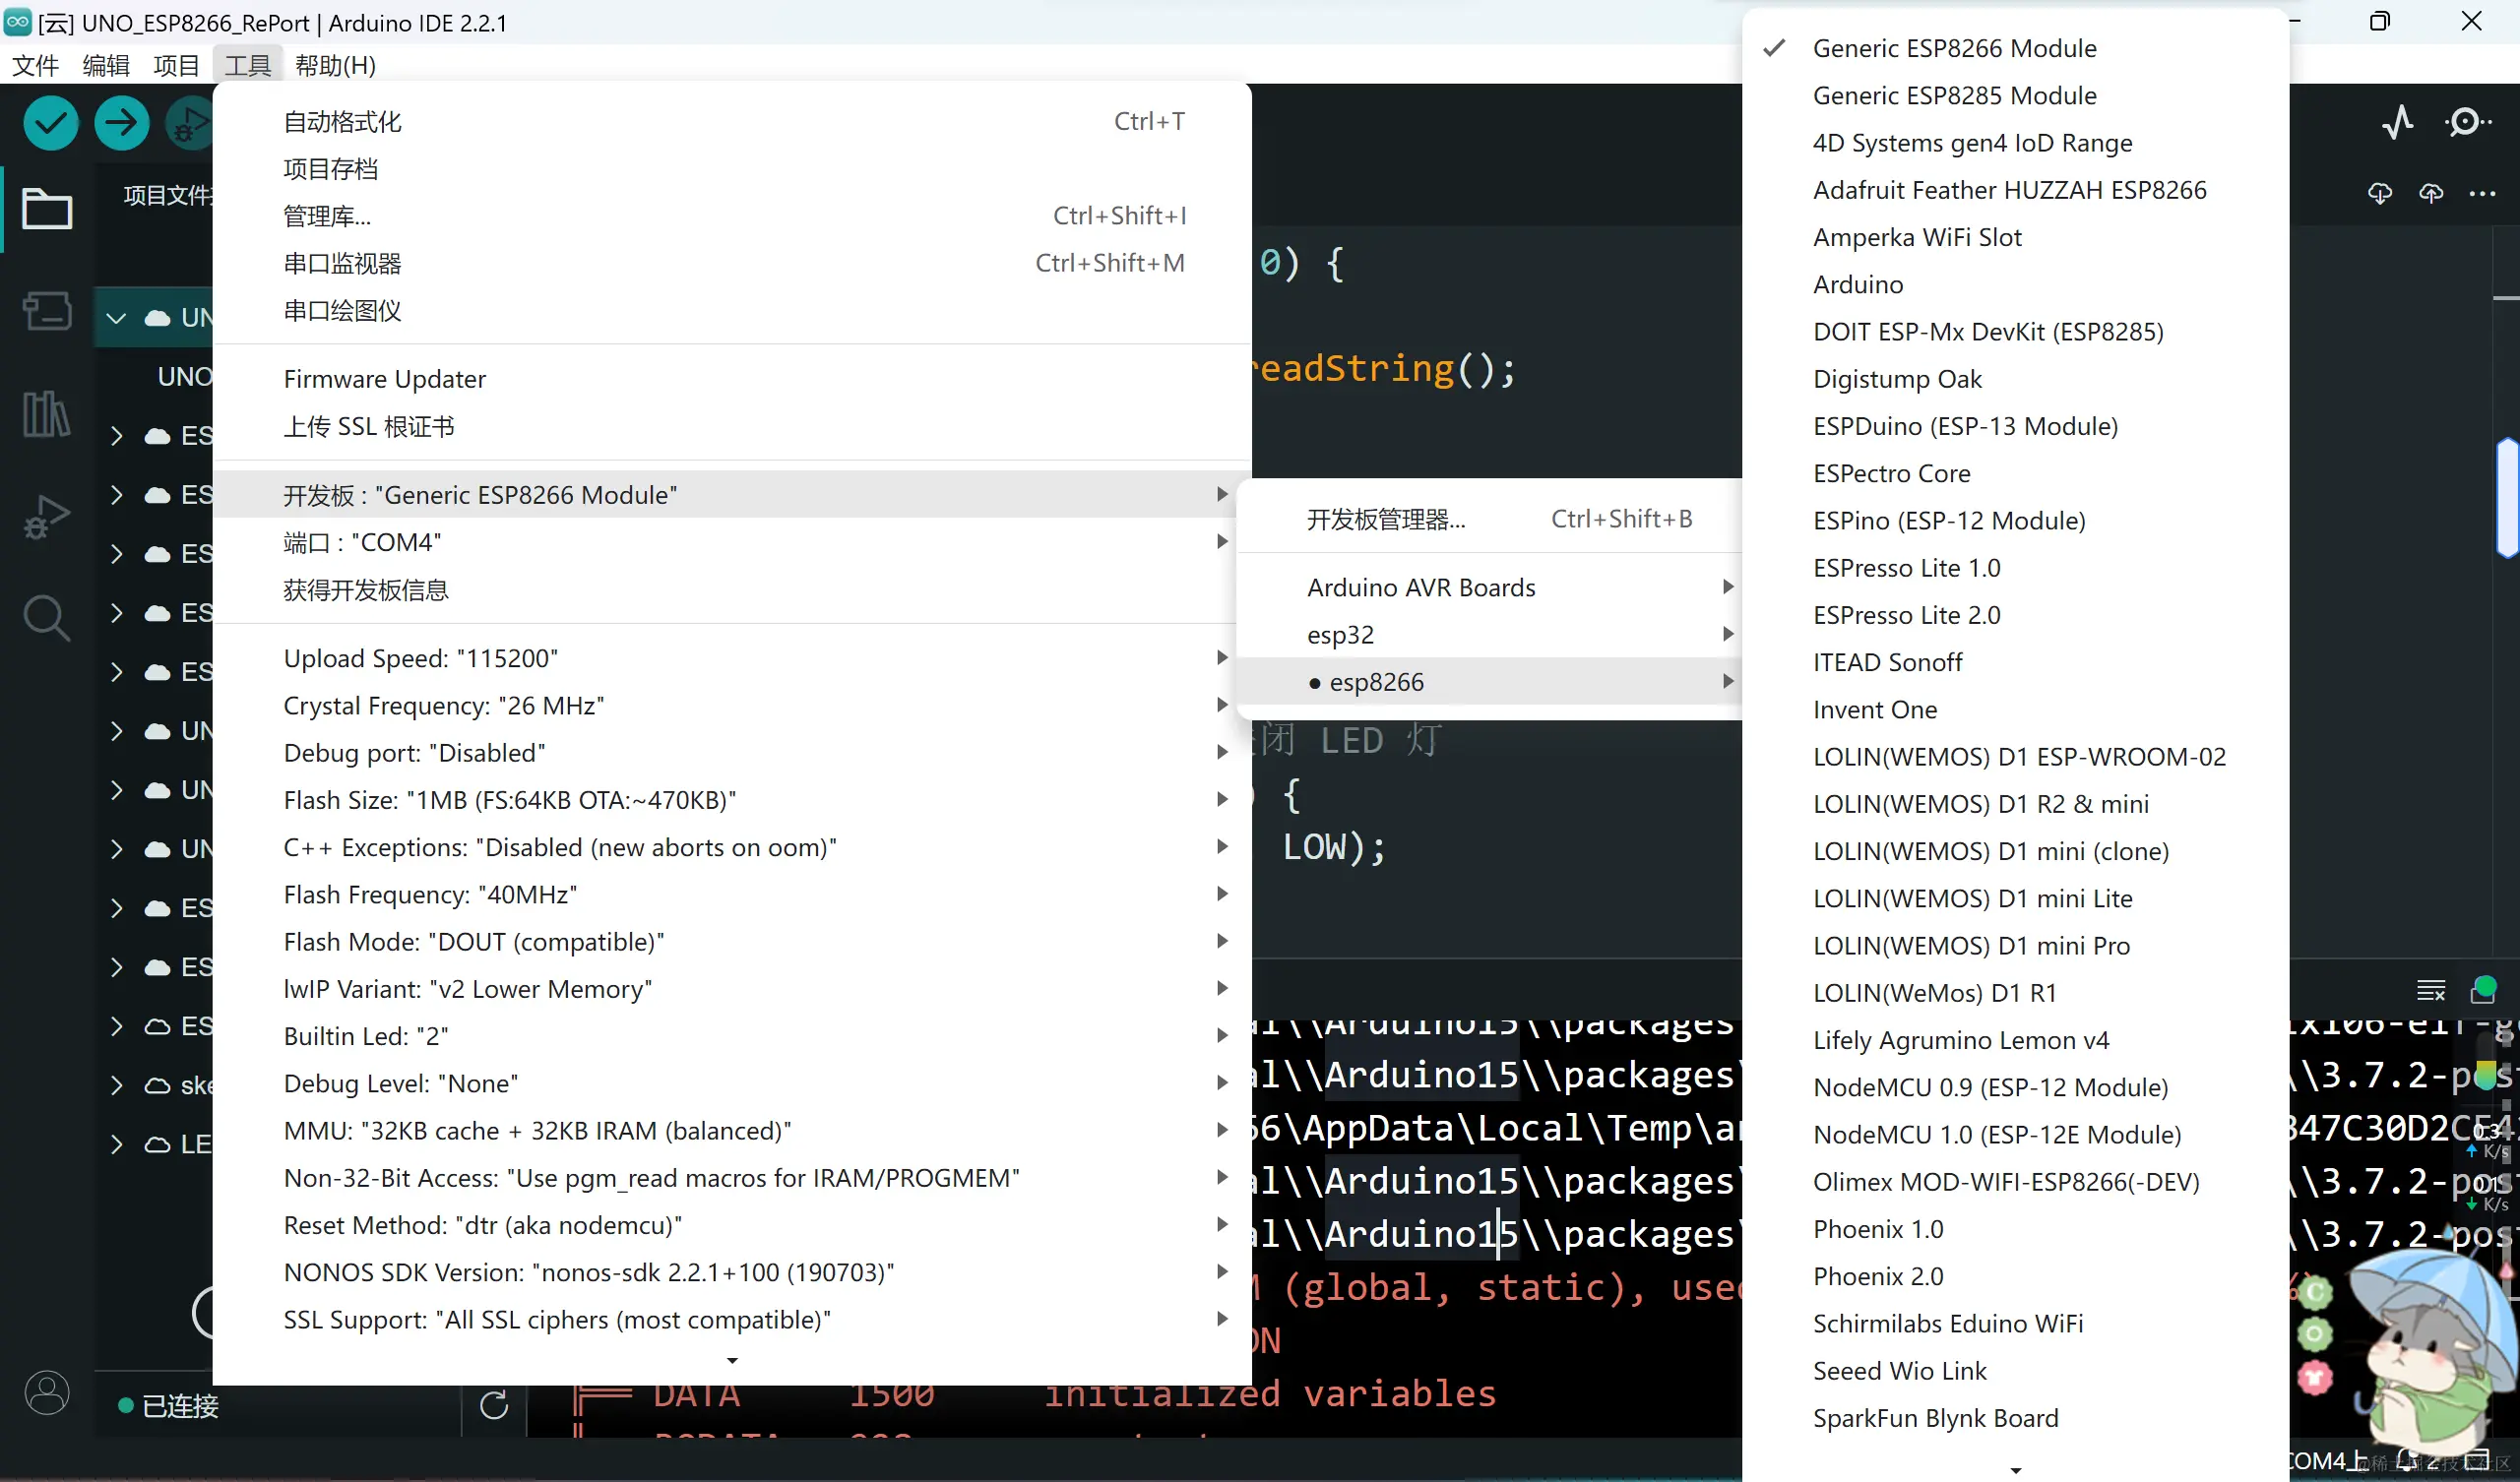2520x1482 pixels.
Task: Click the UNO sketch file entry
Action: click(185, 377)
